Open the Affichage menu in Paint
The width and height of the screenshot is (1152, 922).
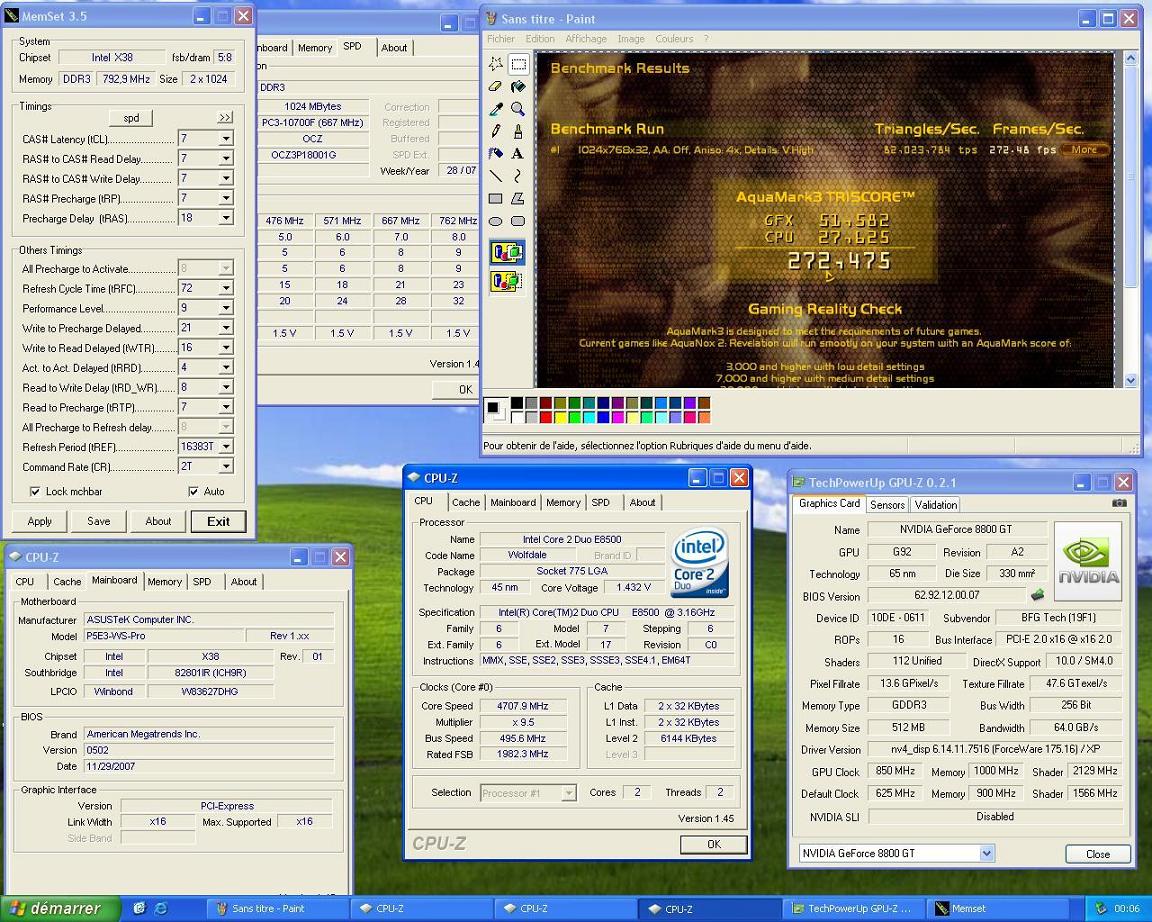point(586,39)
